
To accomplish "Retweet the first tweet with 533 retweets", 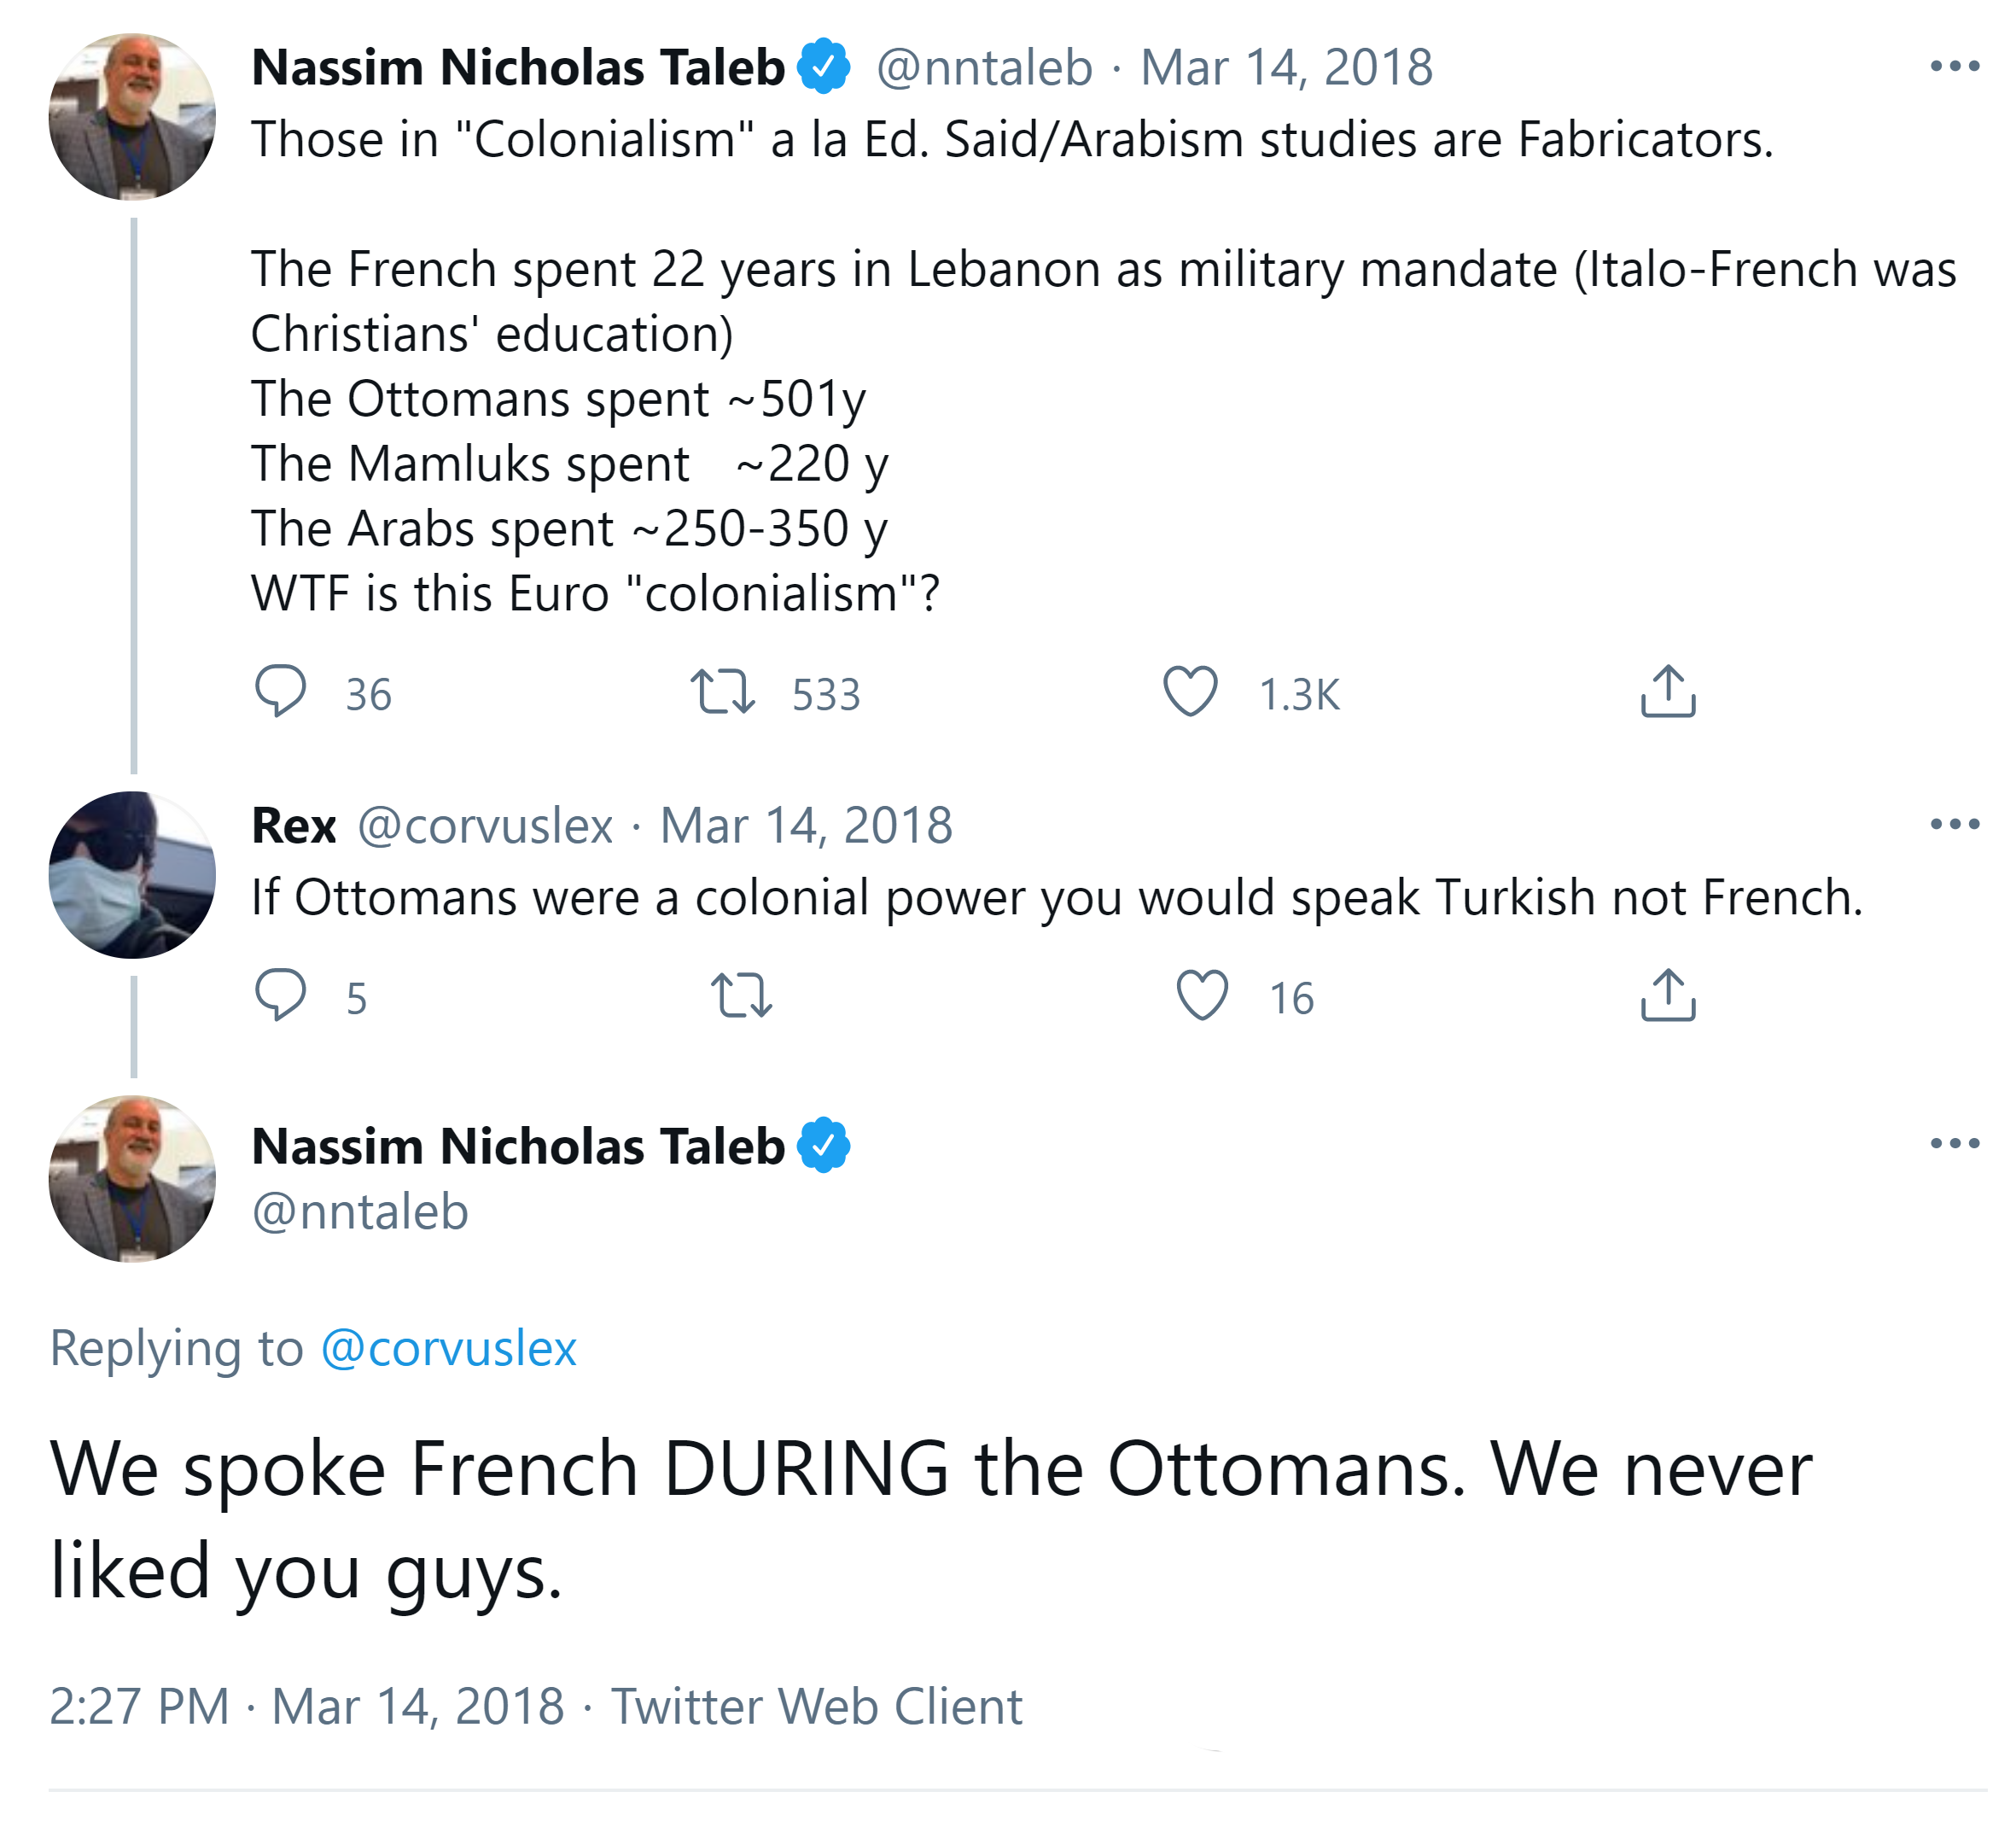I will (722, 691).
